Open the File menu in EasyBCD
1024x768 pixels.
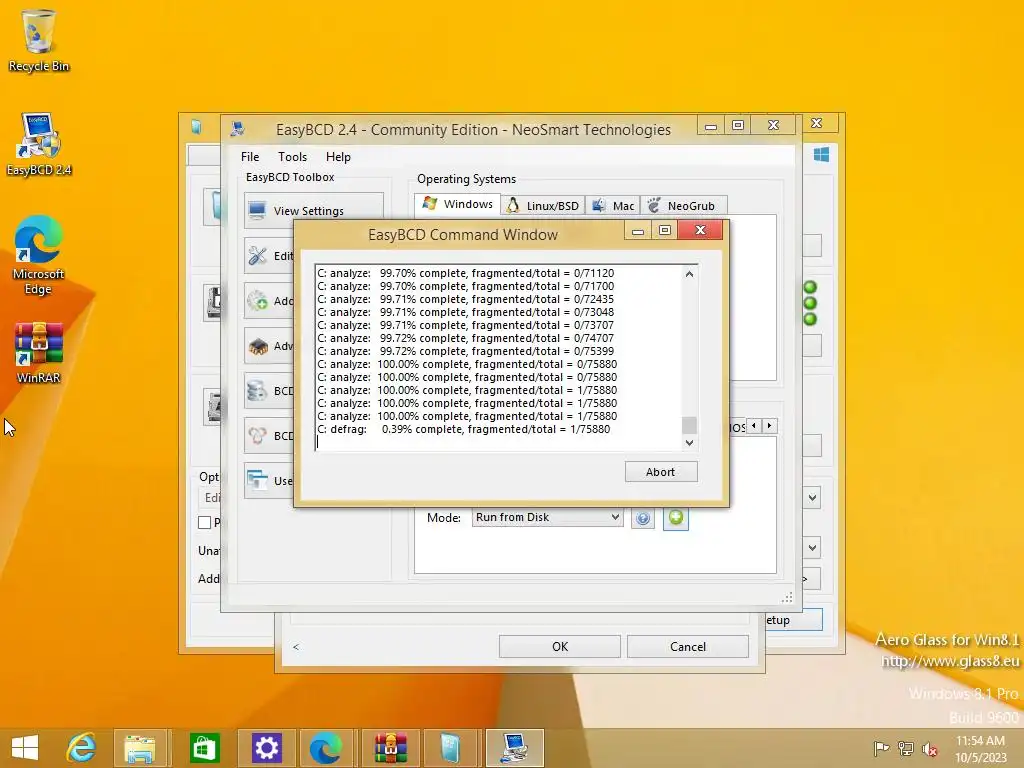(249, 157)
